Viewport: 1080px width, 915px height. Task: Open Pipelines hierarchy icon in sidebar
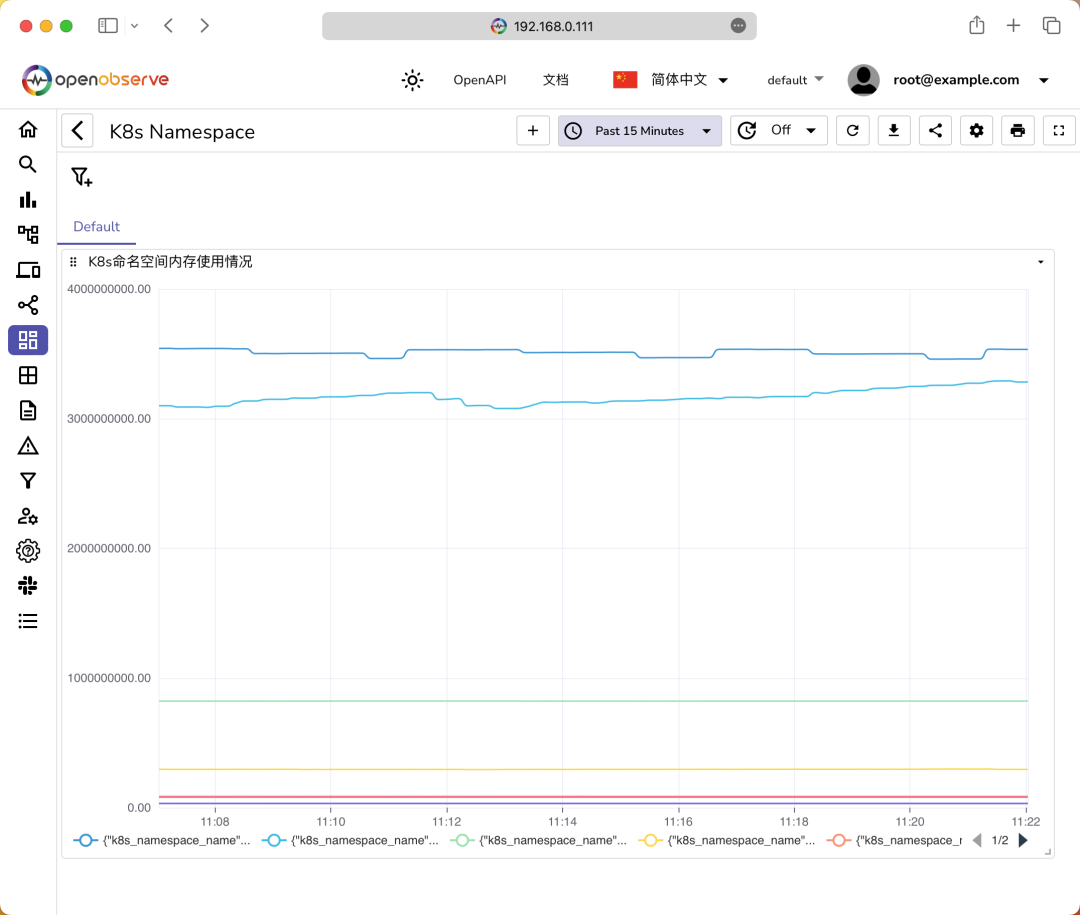[28, 234]
